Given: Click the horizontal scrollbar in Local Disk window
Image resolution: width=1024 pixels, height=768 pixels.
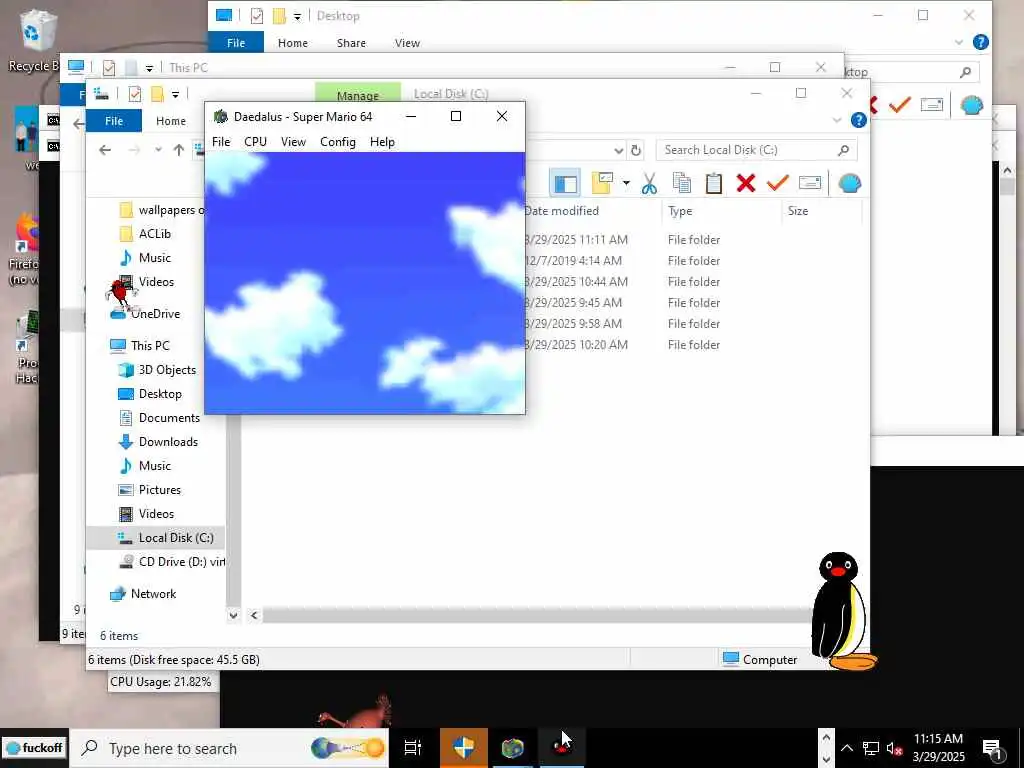Looking at the screenshot, I should click(536, 615).
